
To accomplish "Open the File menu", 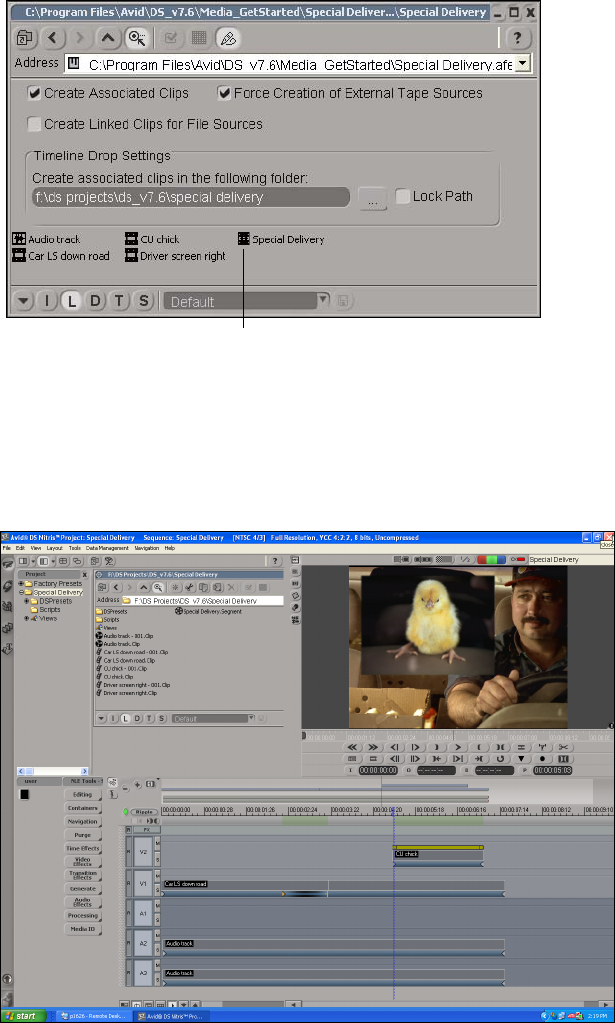I will (x=7, y=548).
